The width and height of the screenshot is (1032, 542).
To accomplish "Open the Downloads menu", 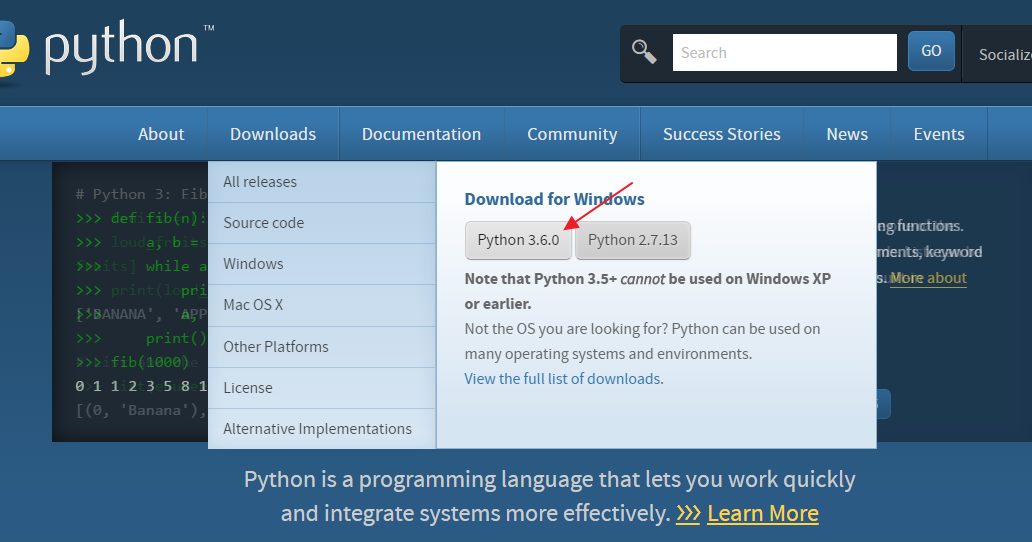I will click(x=273, y=134).
